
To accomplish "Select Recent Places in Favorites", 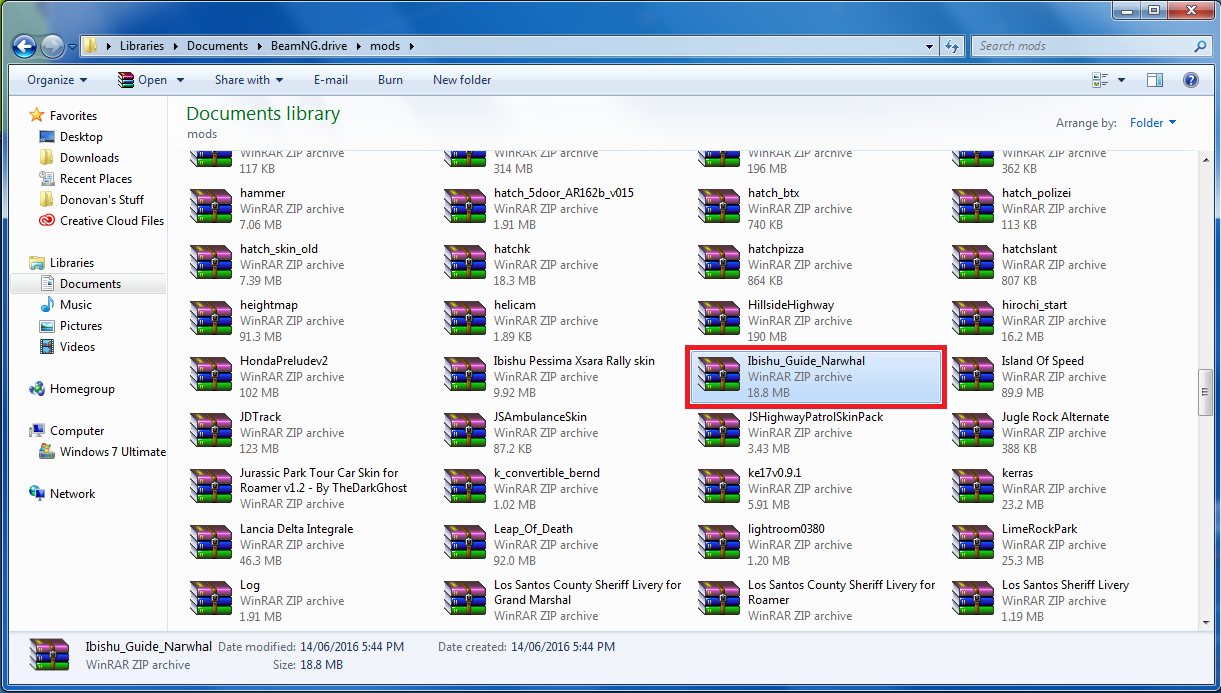I will [96, 179].
